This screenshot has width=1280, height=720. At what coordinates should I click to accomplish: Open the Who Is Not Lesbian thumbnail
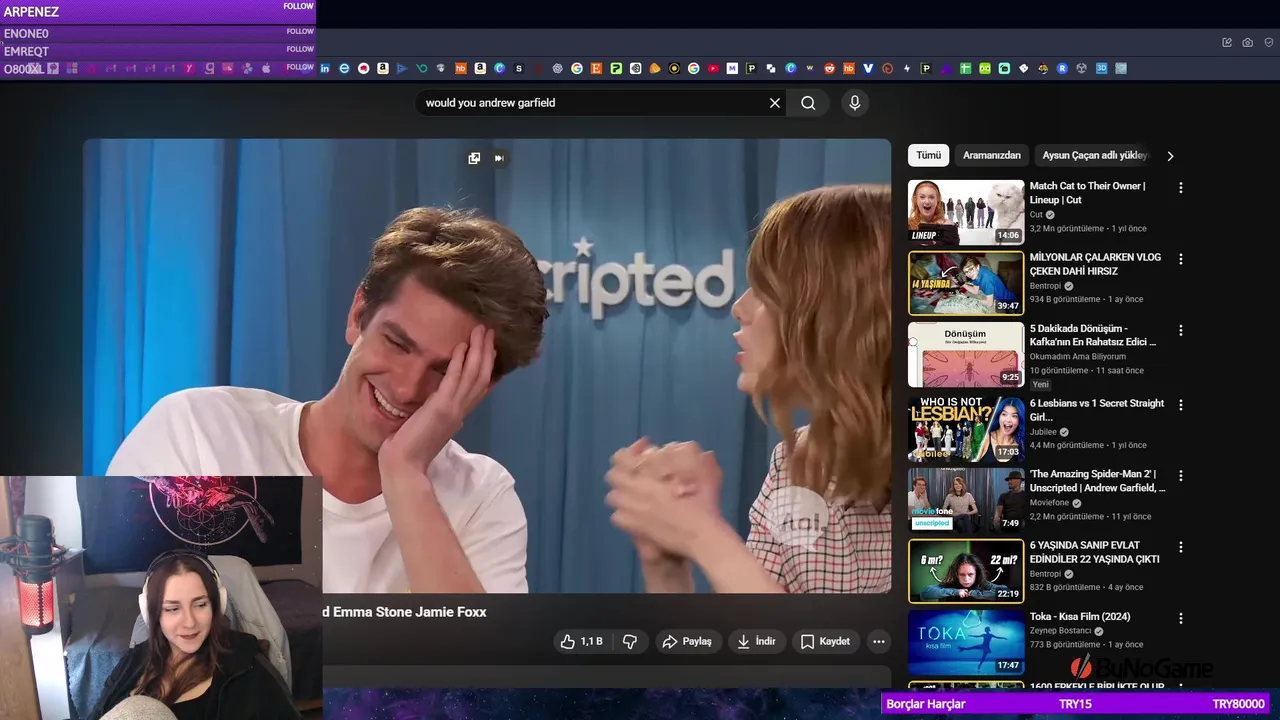click(966, 429)
